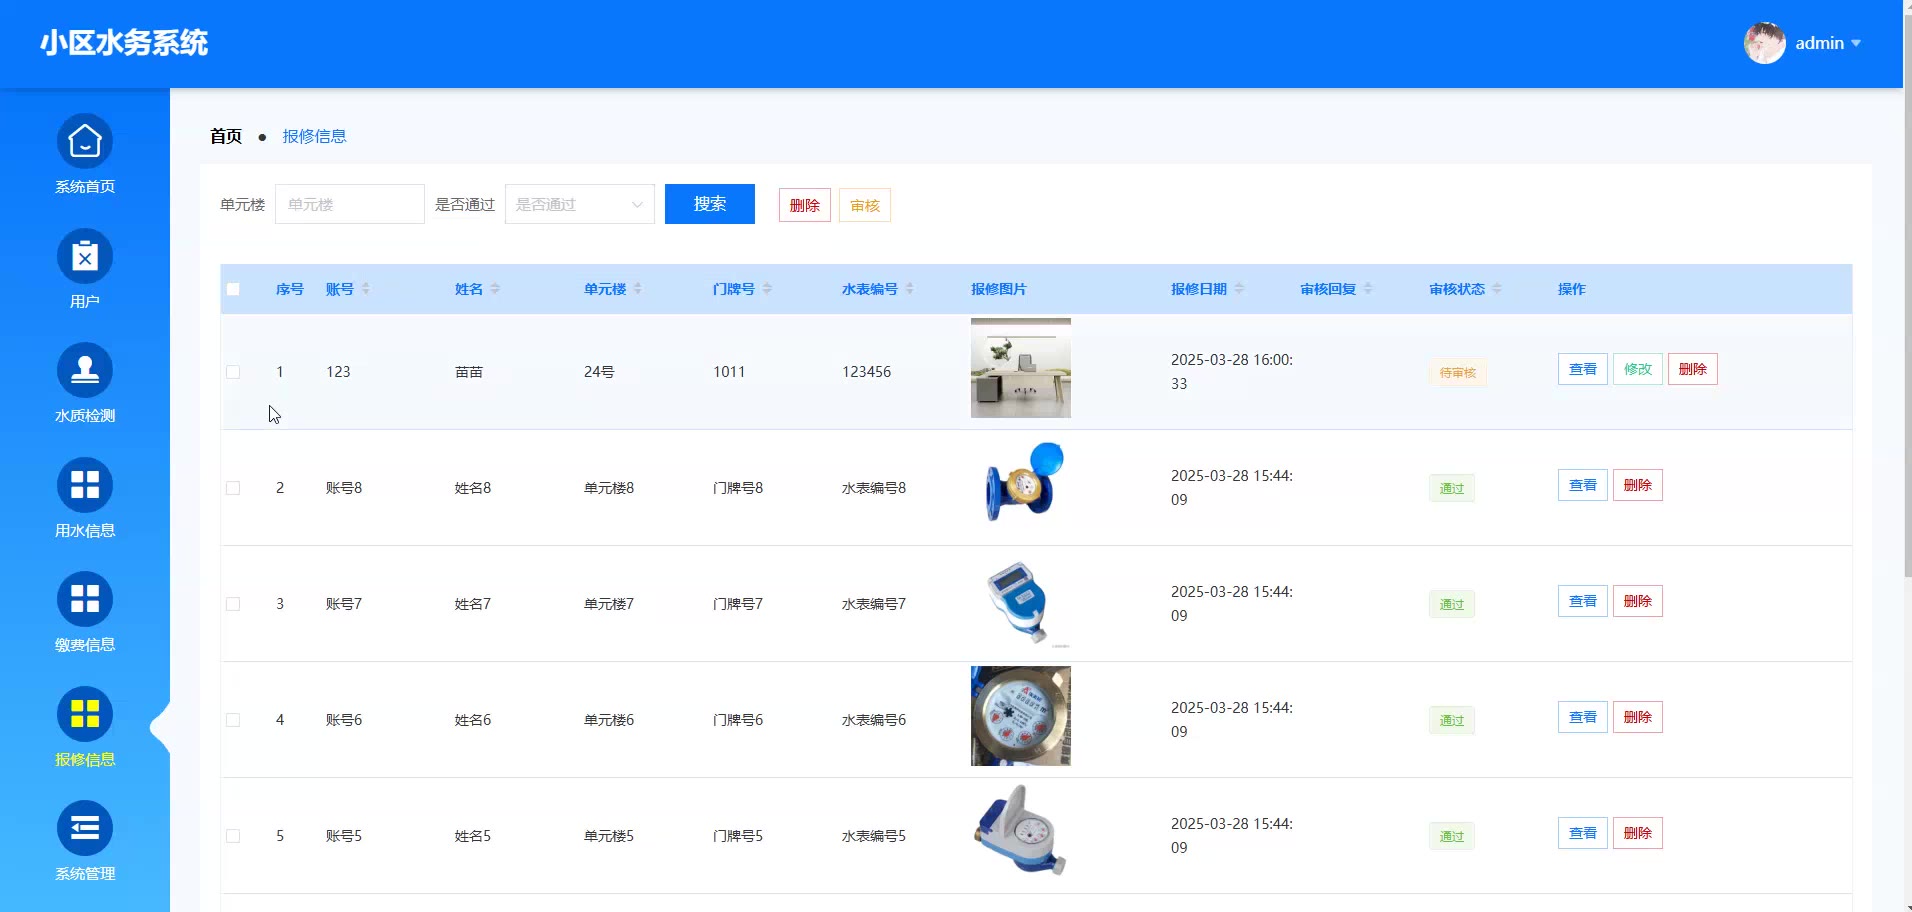Check the row for 苗苗
Image resolution: width=1912 pixels, height=912 pixels.
[233, 372]
